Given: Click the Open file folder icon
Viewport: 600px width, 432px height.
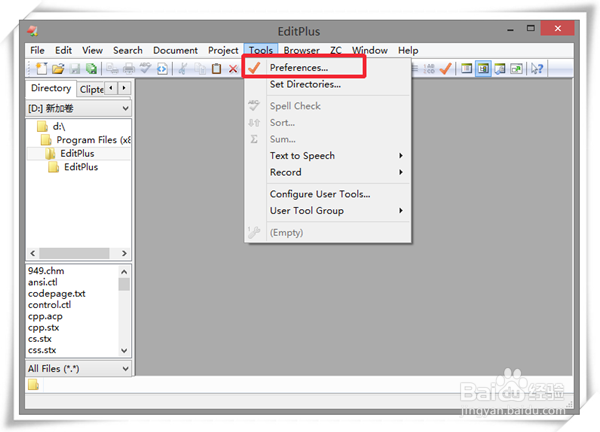Looking at the screenshot, I should pyautogui.click(x=58, y=69).
